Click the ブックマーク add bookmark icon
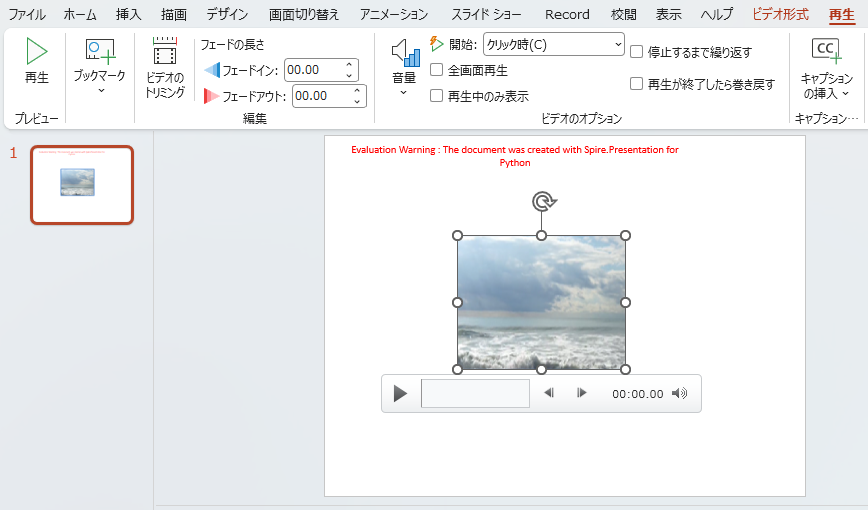 tap(100, 51)
